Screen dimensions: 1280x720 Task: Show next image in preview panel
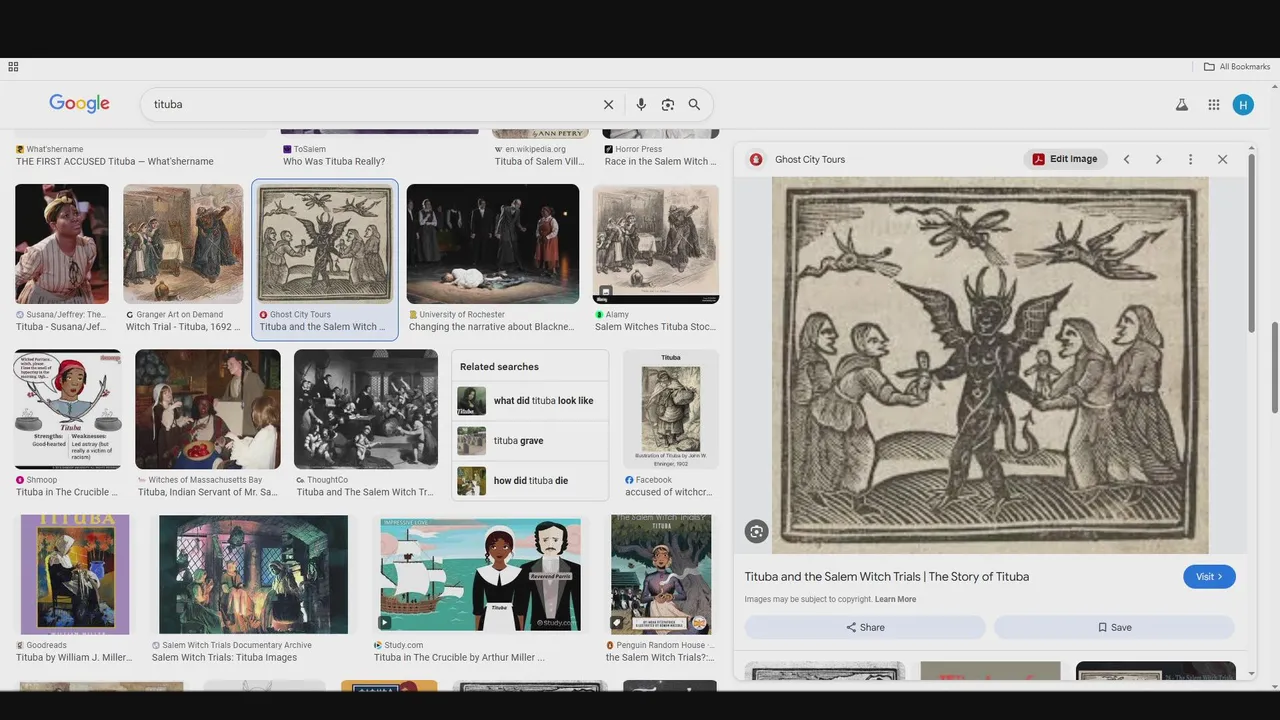(1158, 159)
